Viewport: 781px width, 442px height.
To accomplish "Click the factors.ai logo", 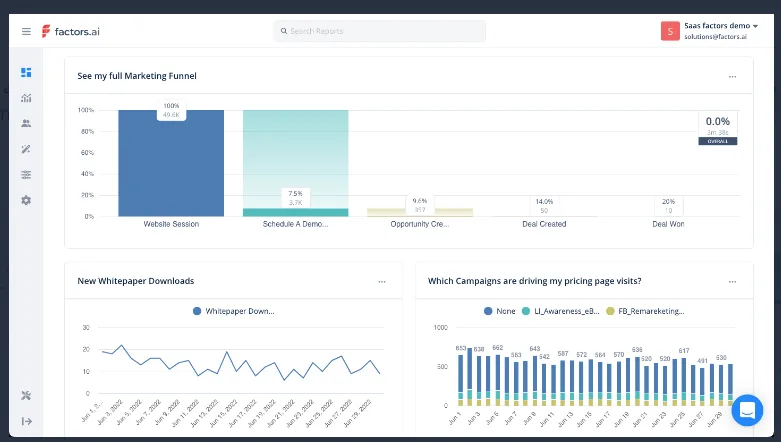I will (71, 31).
